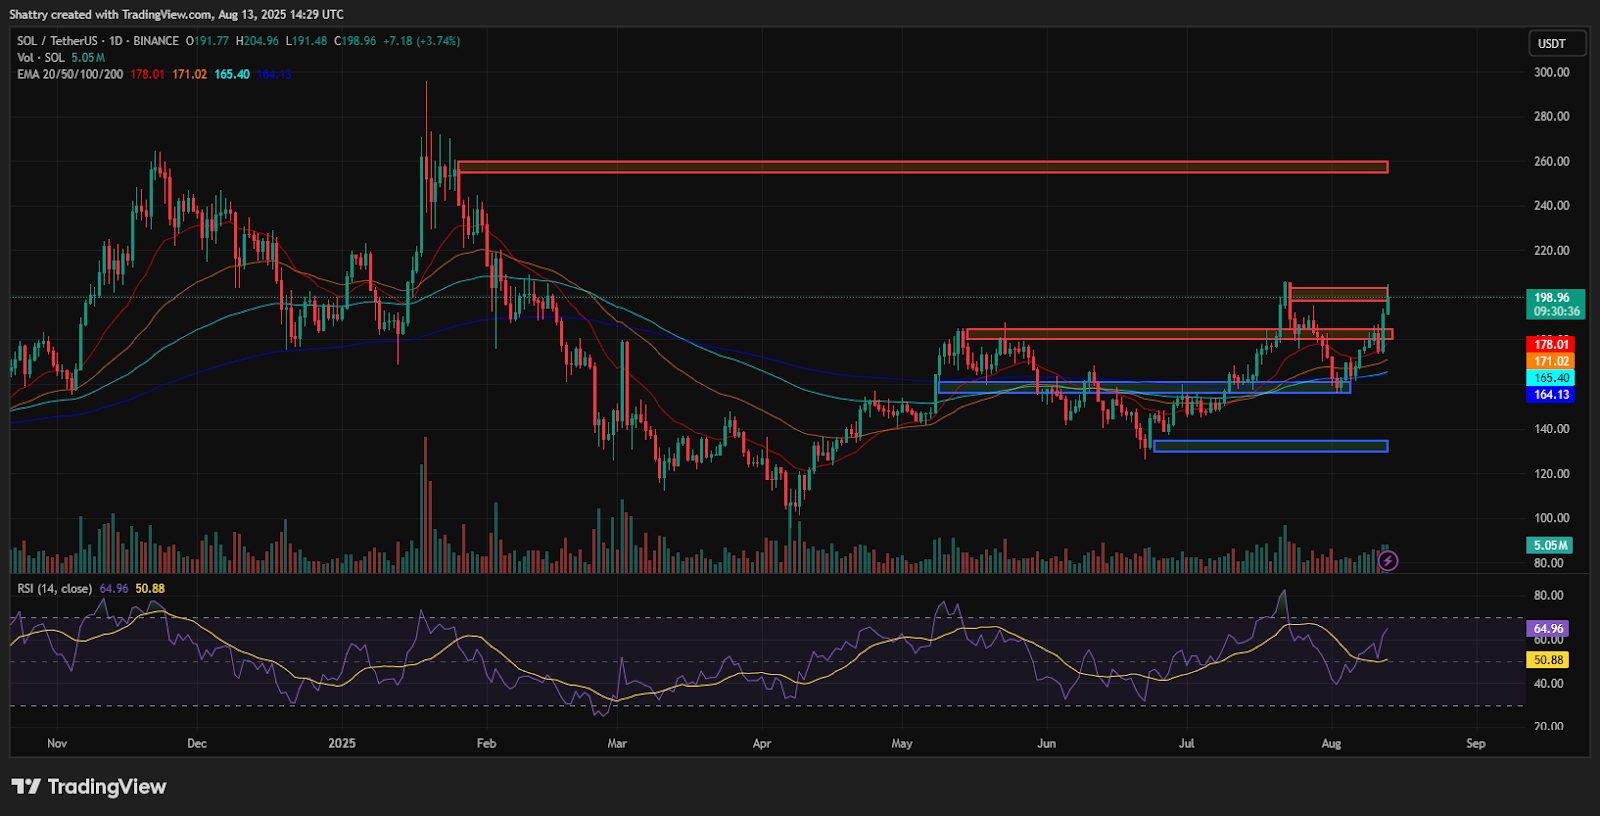This screenshot has height=816, width=1600.
Task: Click the 80.00 label in the RSI axis
Action: tap(1548, 595)
